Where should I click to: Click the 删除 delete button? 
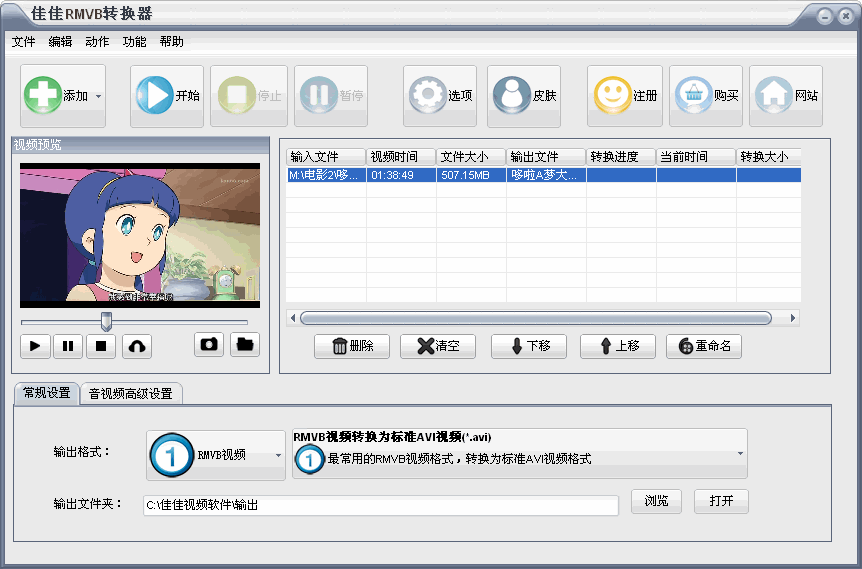(352, 346)
